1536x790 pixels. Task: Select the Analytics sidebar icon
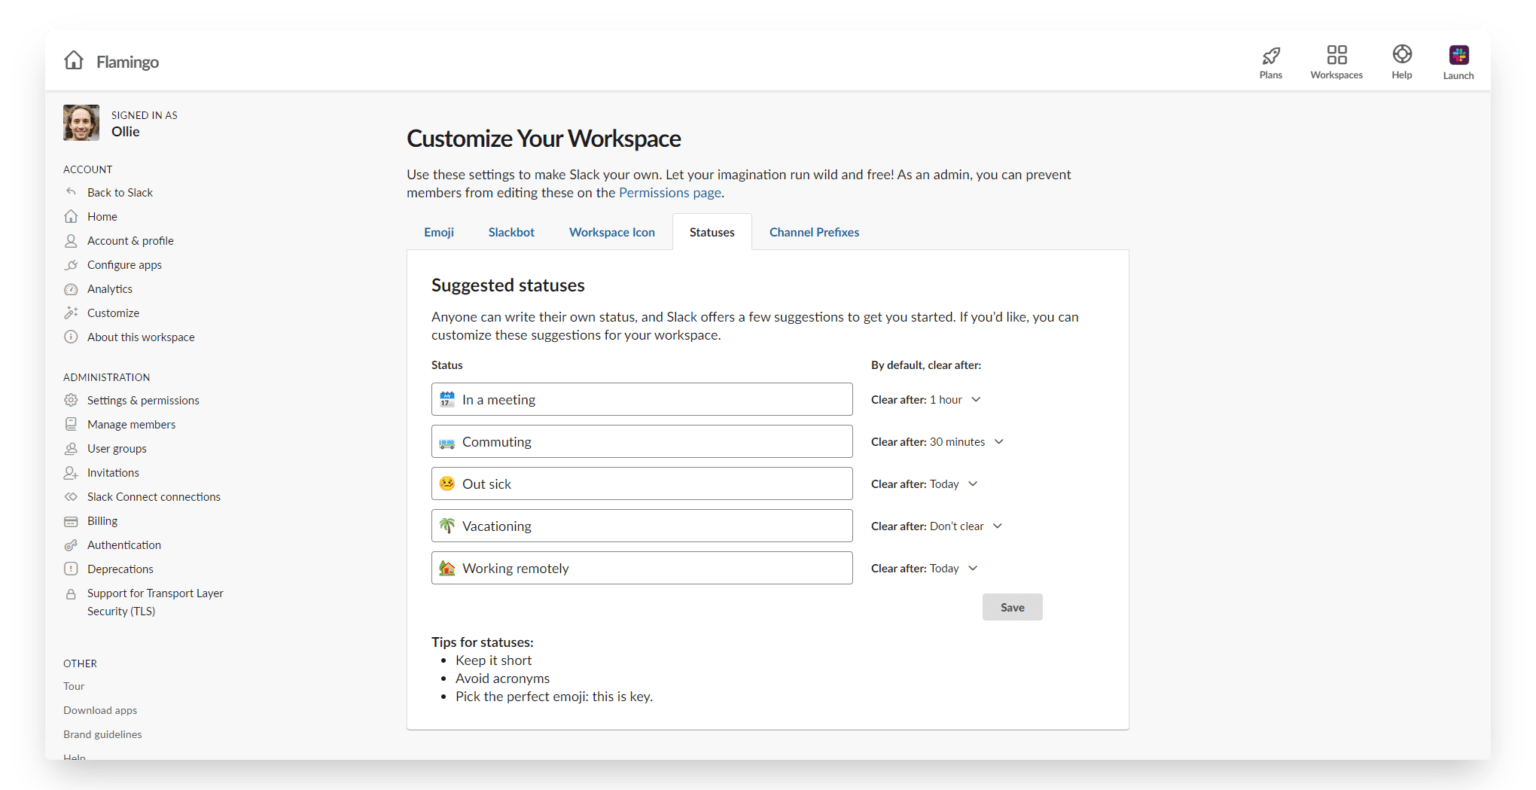(71, 288)
